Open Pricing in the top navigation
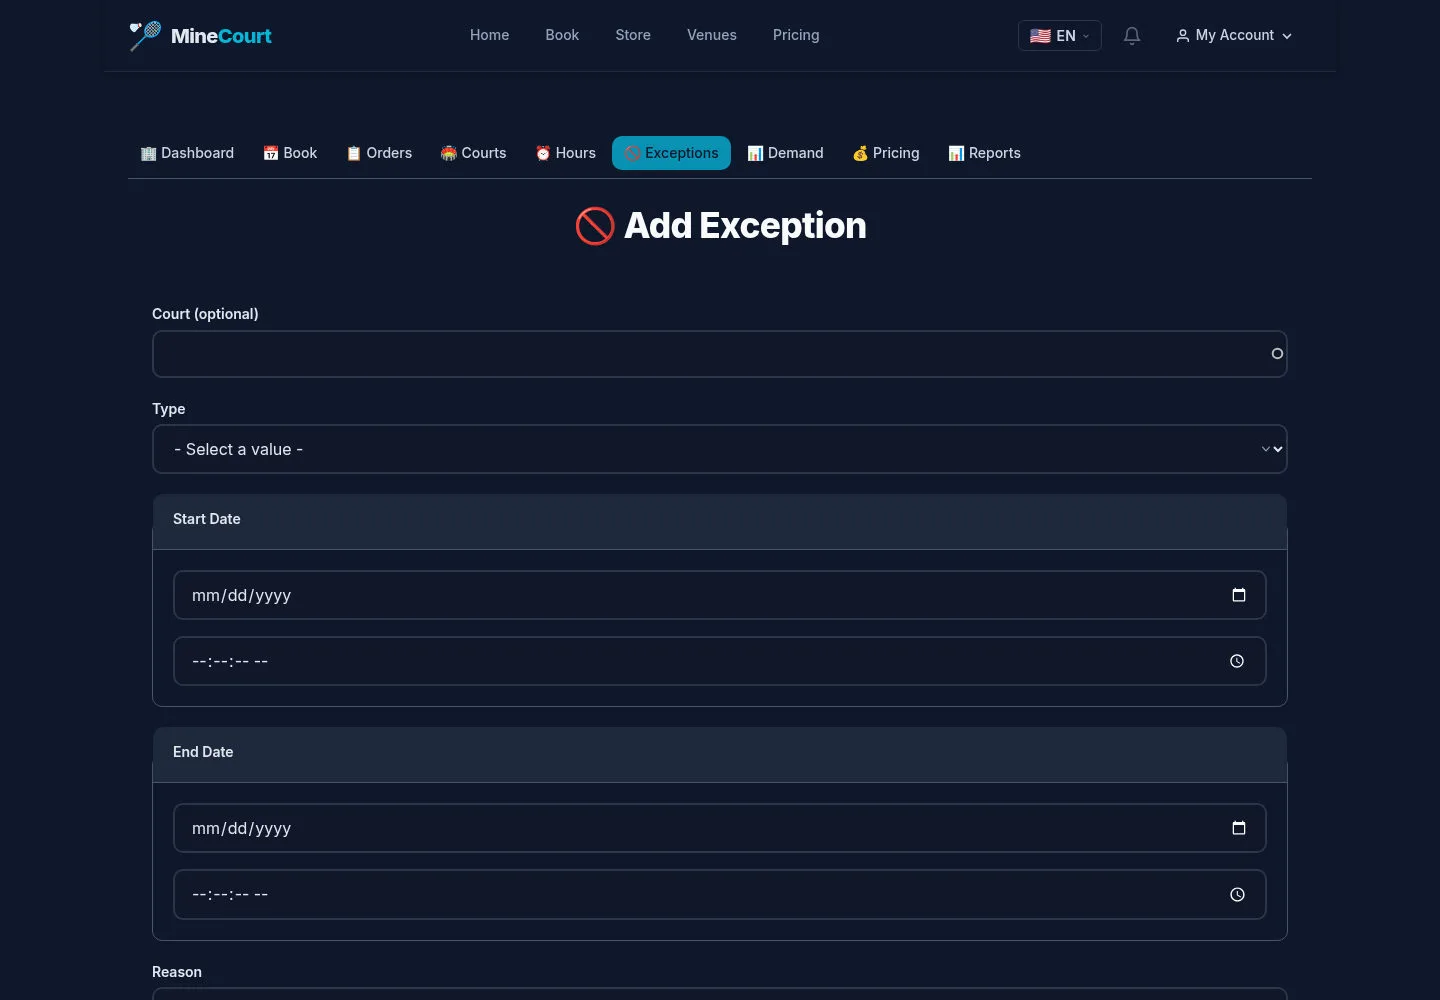 click(796, 35)
